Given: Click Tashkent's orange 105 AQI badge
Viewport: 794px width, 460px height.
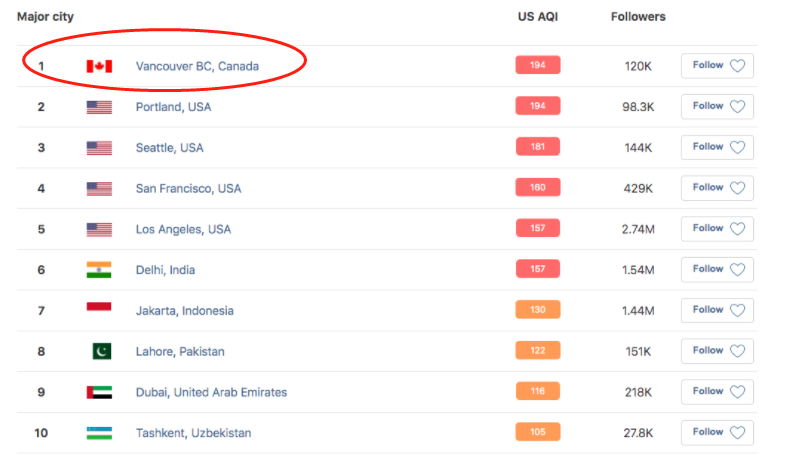Looking at the screenshot, I should click(x=537, y=432).
